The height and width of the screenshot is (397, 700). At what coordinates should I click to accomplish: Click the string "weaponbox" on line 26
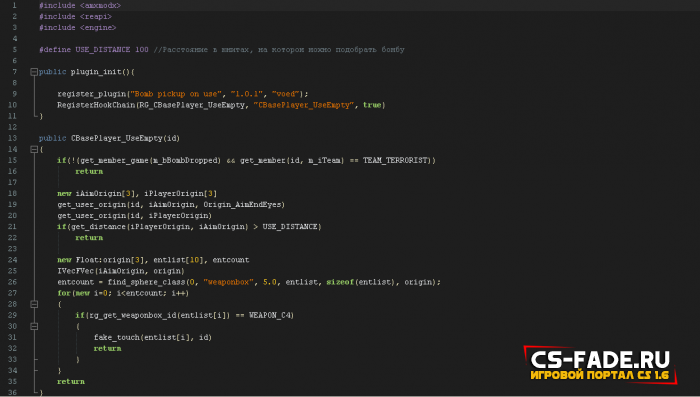229,282
